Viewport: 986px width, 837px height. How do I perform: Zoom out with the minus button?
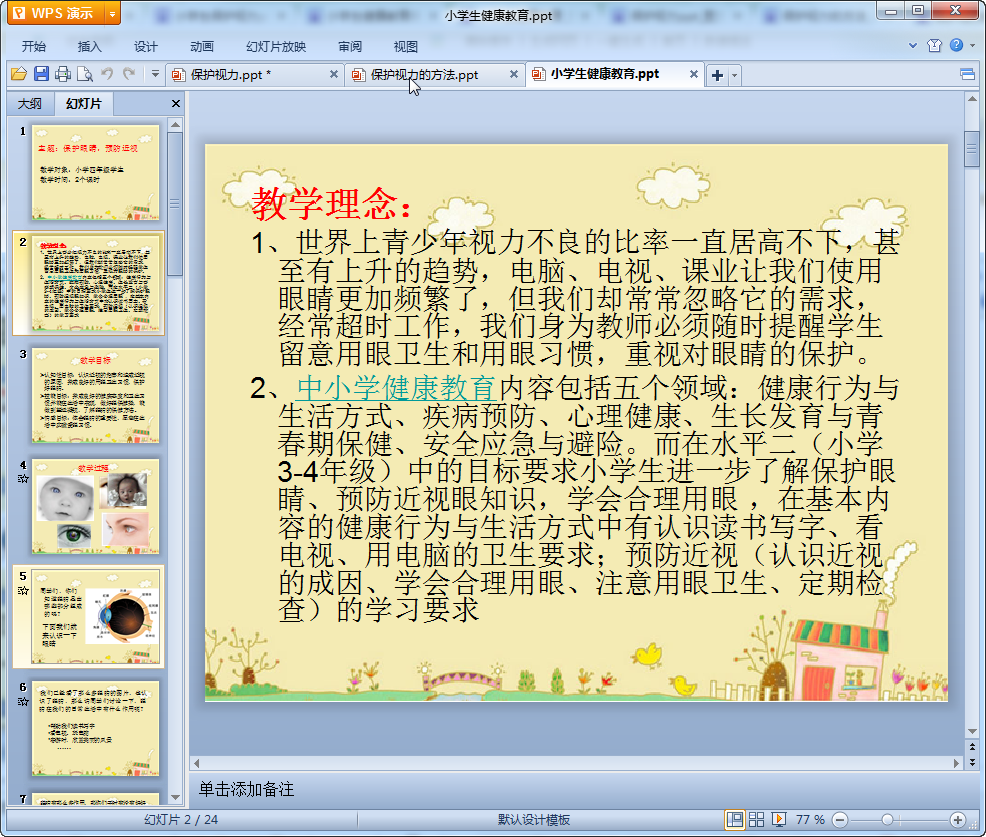pos(839,819)
